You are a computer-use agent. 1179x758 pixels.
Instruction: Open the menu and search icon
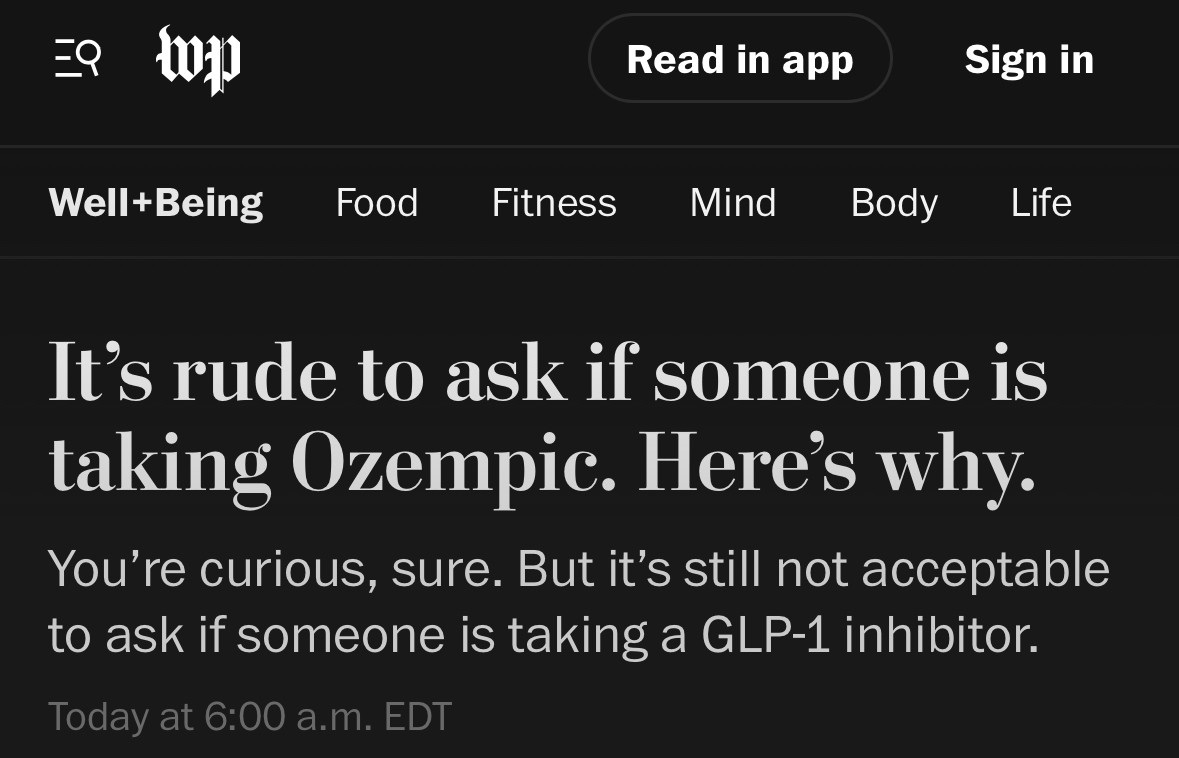tap(77, 59)
